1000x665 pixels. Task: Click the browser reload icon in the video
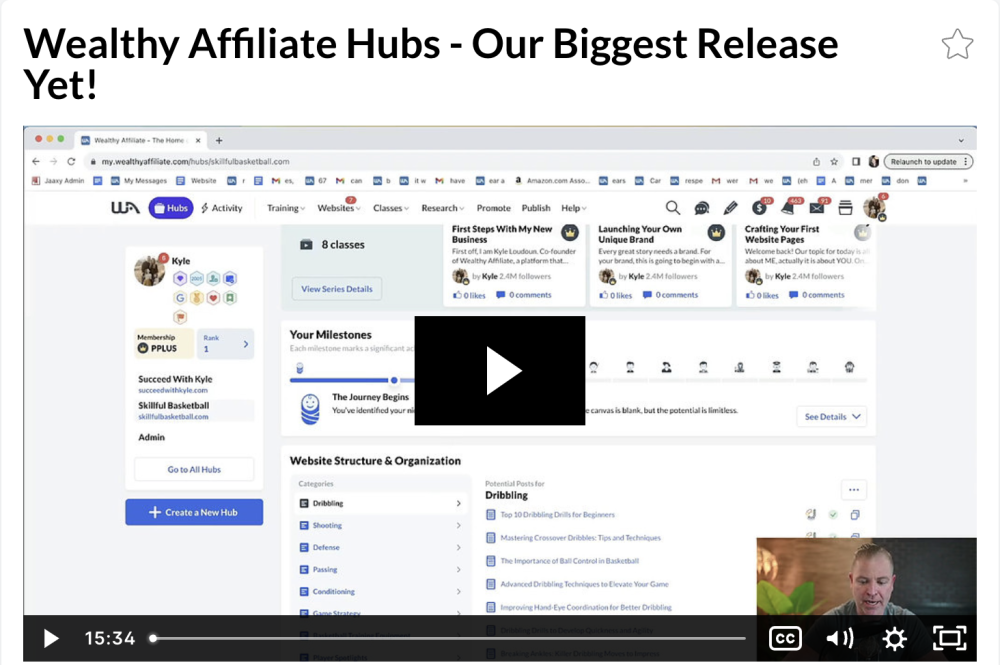pyautogui.click(x=71, y=162)
